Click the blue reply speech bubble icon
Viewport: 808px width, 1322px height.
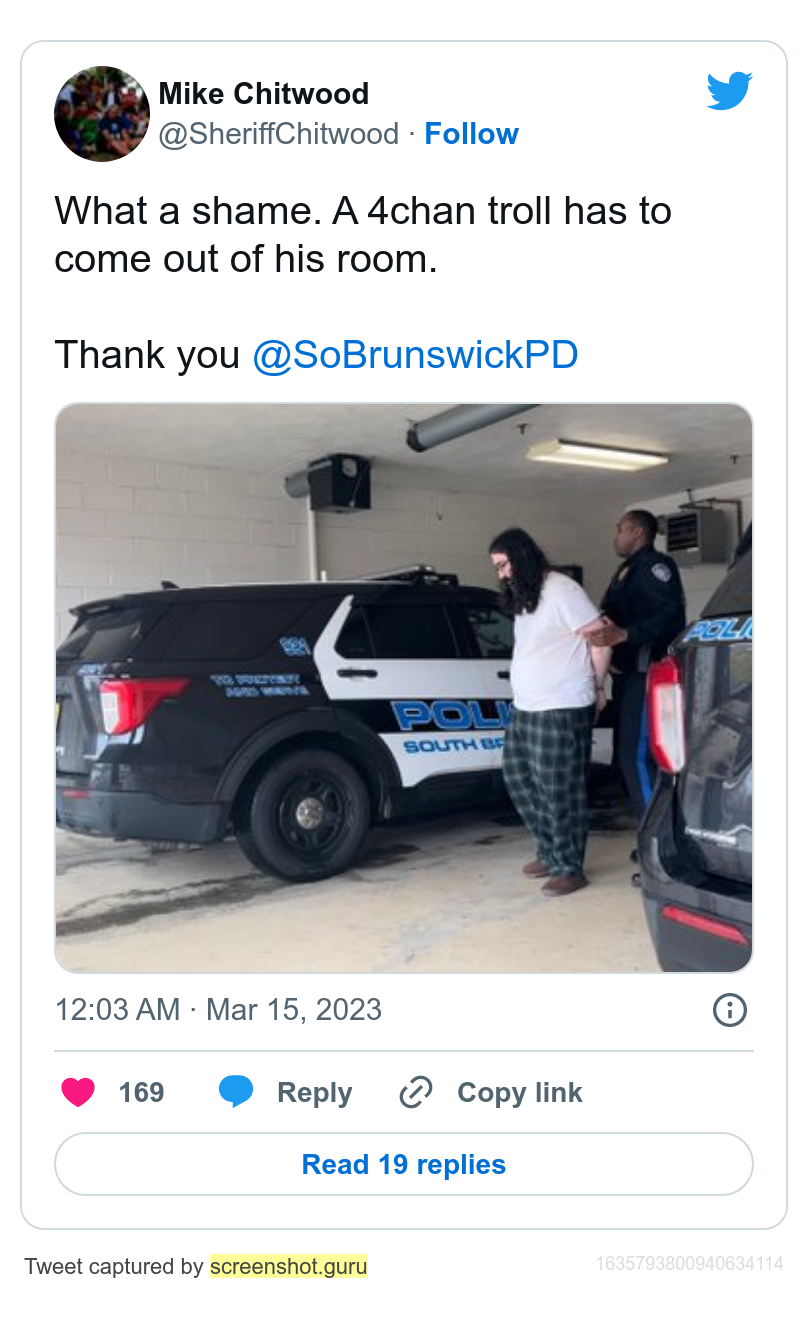(236, 1092)
